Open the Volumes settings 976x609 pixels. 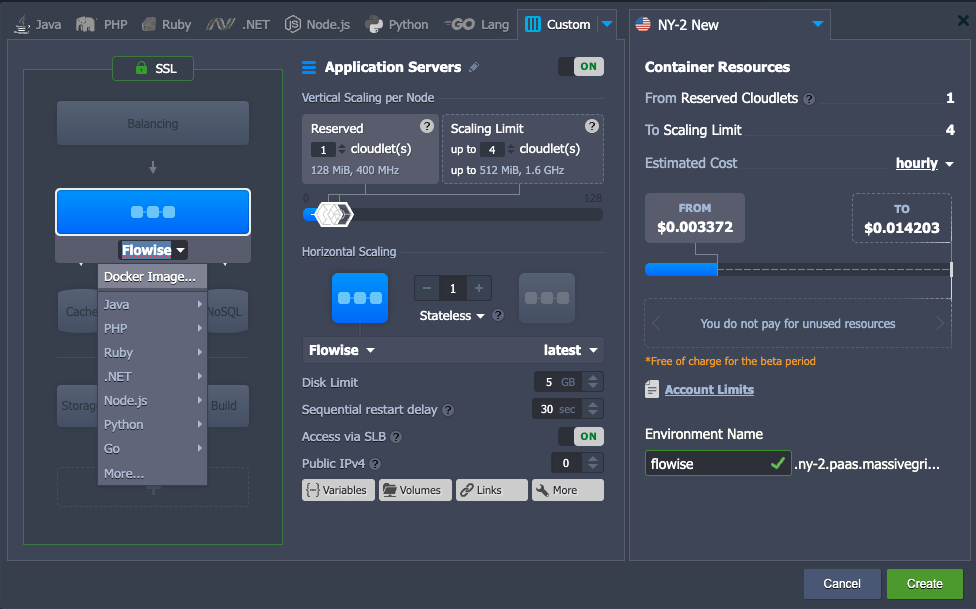415,490
